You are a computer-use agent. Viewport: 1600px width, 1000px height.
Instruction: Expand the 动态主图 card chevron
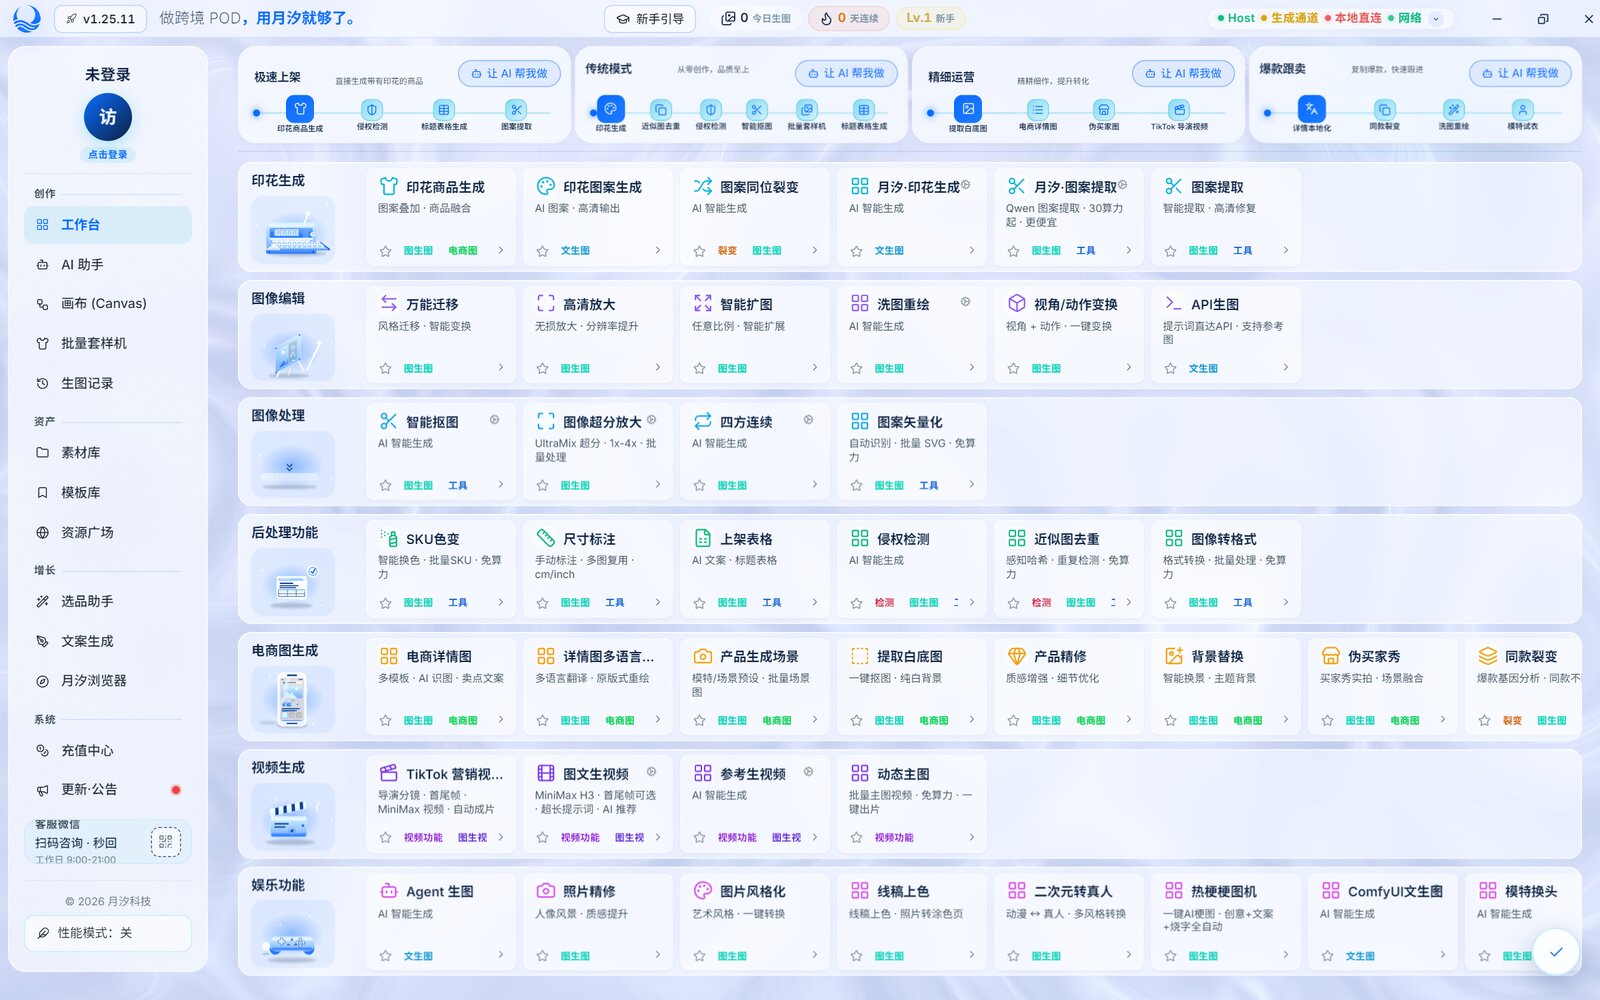coord(971,837)
